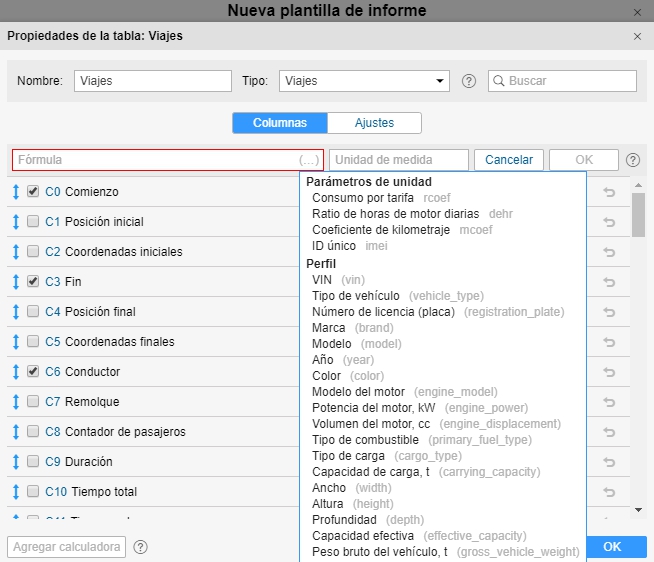Click the reorder arrows icon for C1 Posición inicial
This screenshot has width=654, height=562.
(16, 222)
